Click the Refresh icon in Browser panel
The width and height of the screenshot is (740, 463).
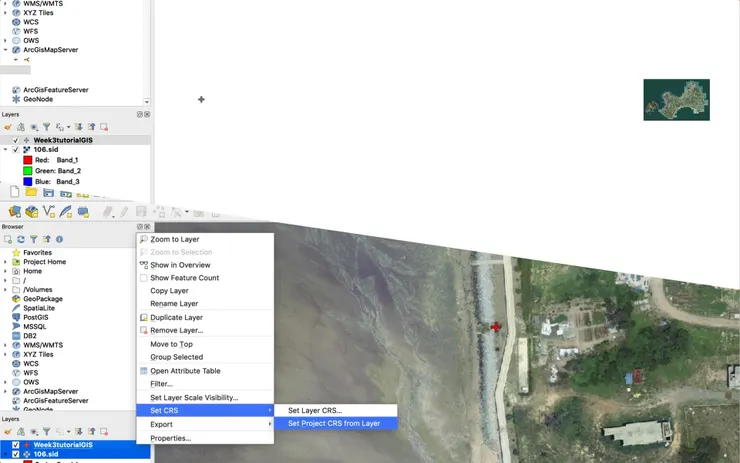click(x=21, y=239)
